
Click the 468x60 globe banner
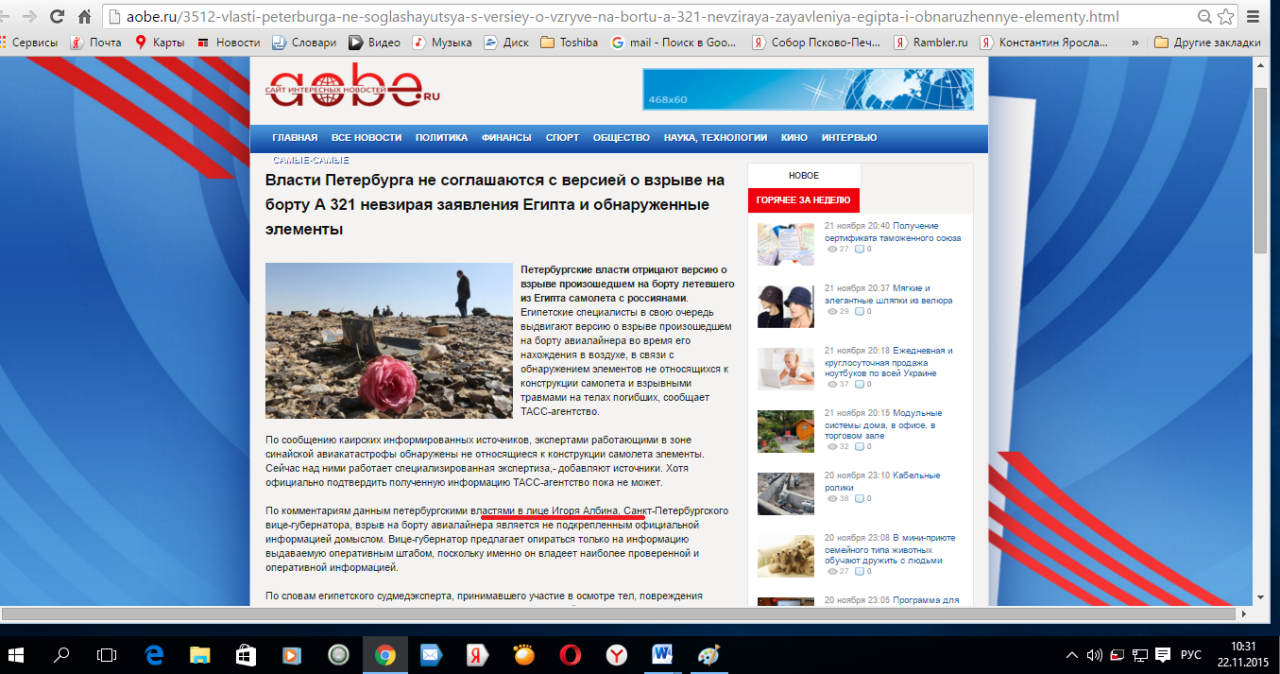coord(808,88)
